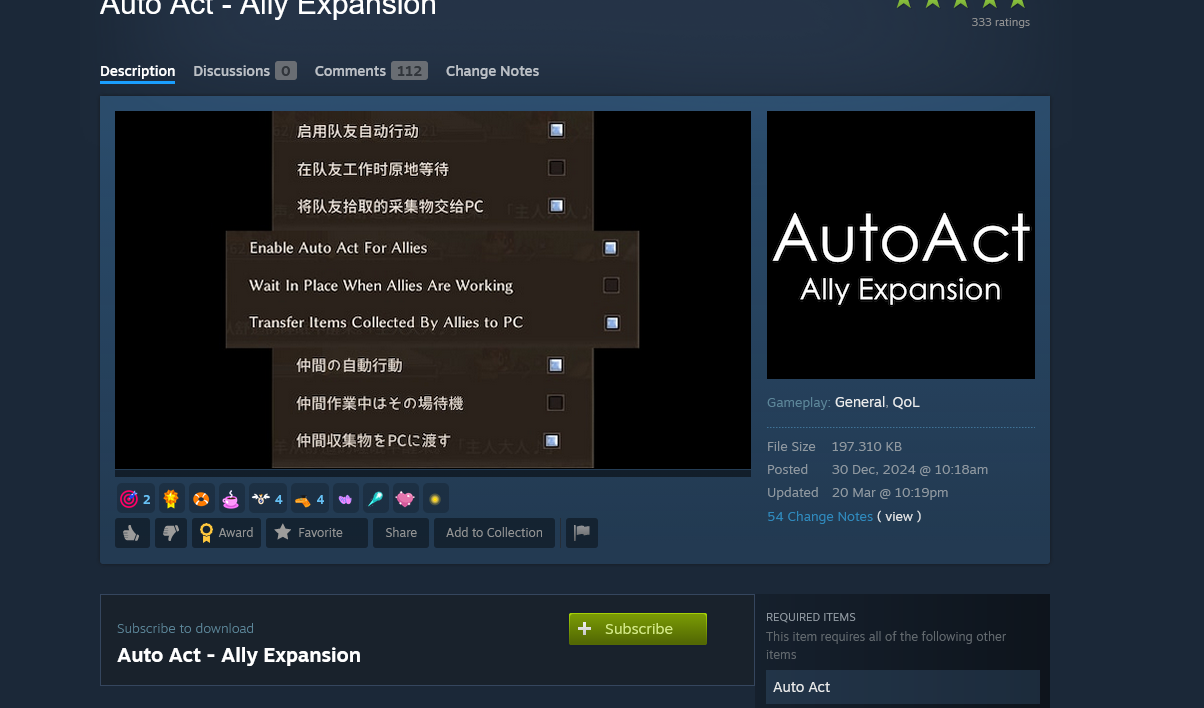This screenshot has width=1204, height=708.
Task: Click the gold starburst ribbon award icon
Action: coord(171,499)
